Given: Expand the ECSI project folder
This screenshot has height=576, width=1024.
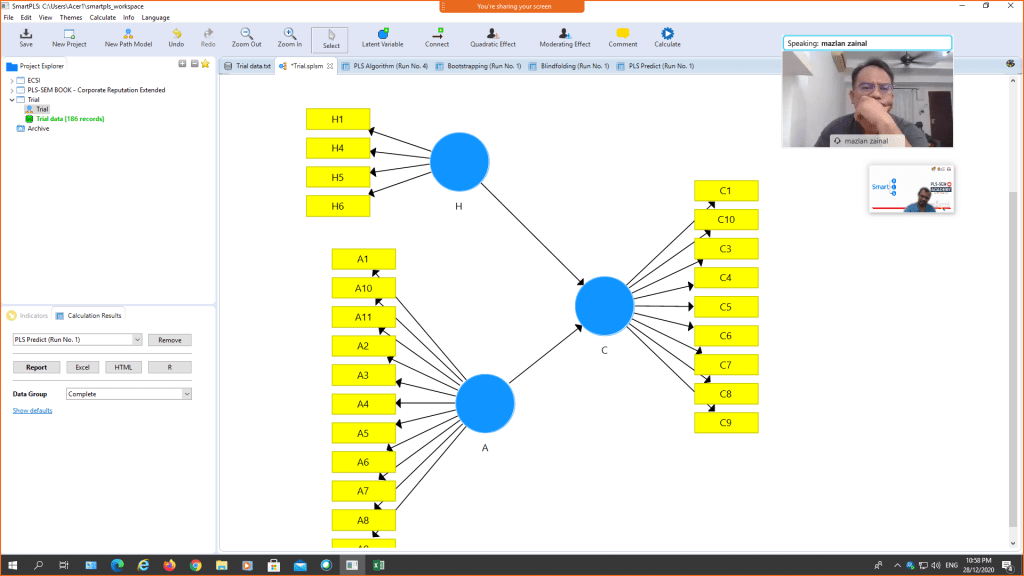Looking at the screenshot, I should click(11, 80).
